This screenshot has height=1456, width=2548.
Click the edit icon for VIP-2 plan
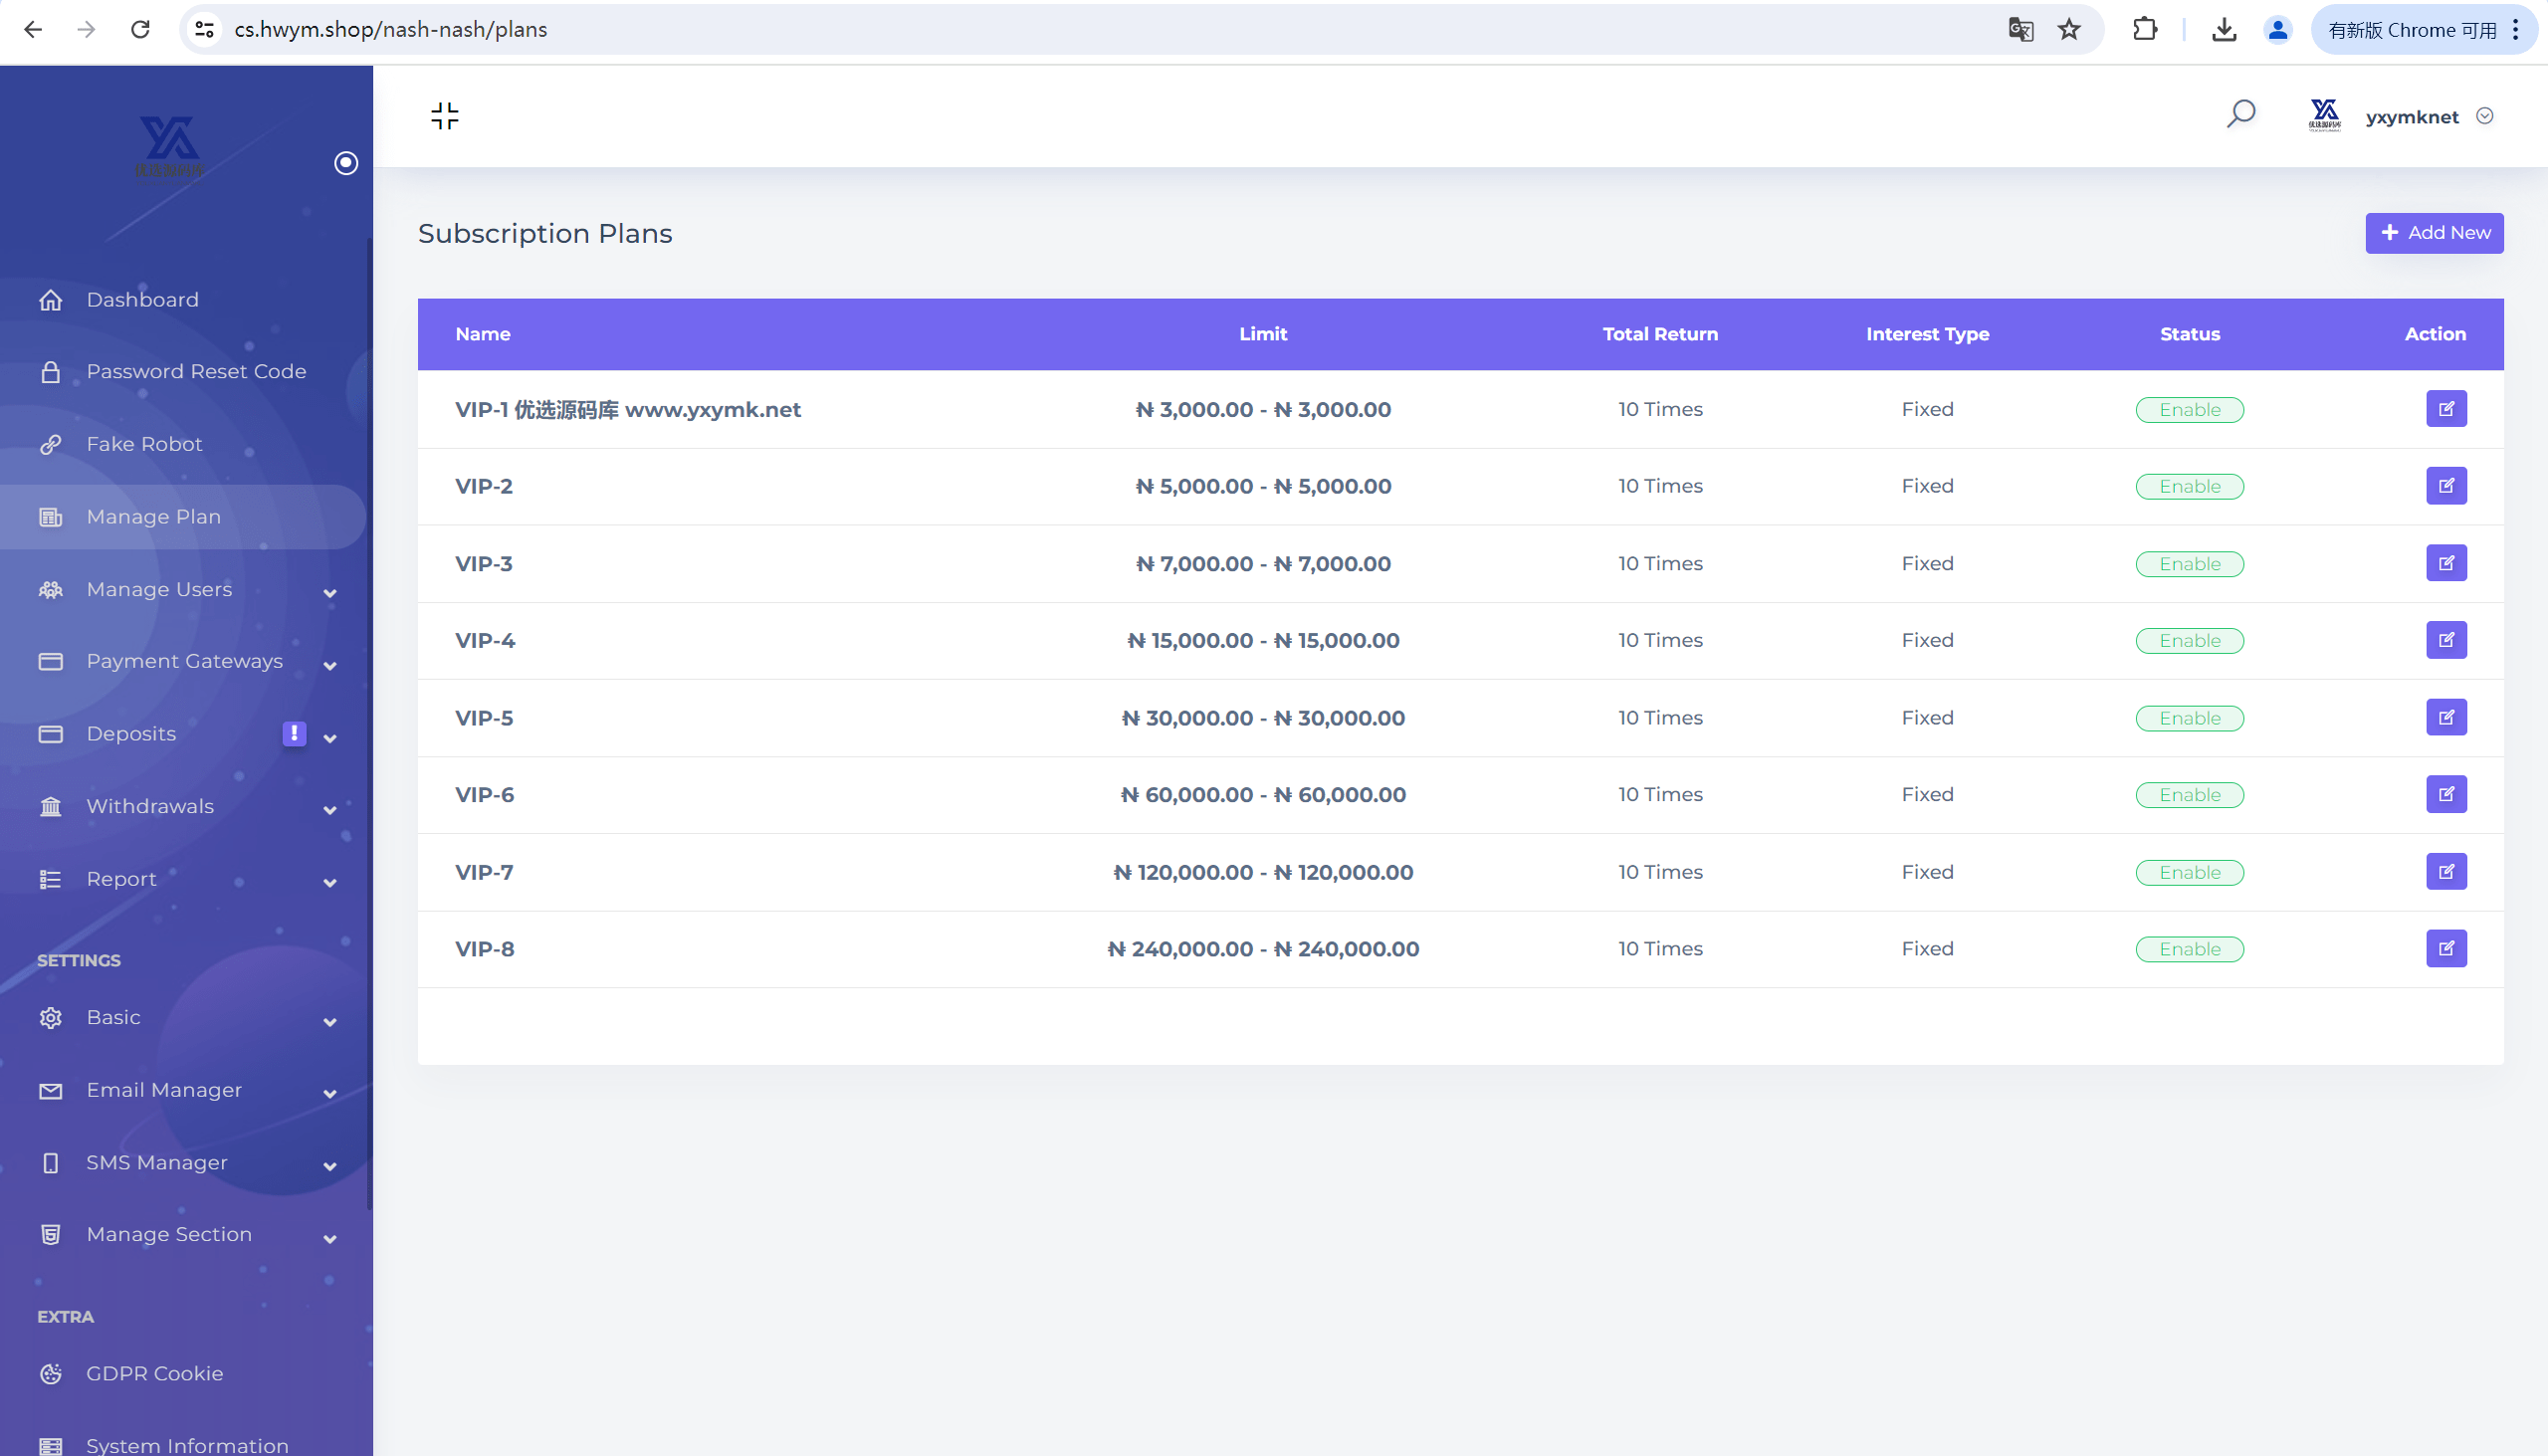[2446, 486]
